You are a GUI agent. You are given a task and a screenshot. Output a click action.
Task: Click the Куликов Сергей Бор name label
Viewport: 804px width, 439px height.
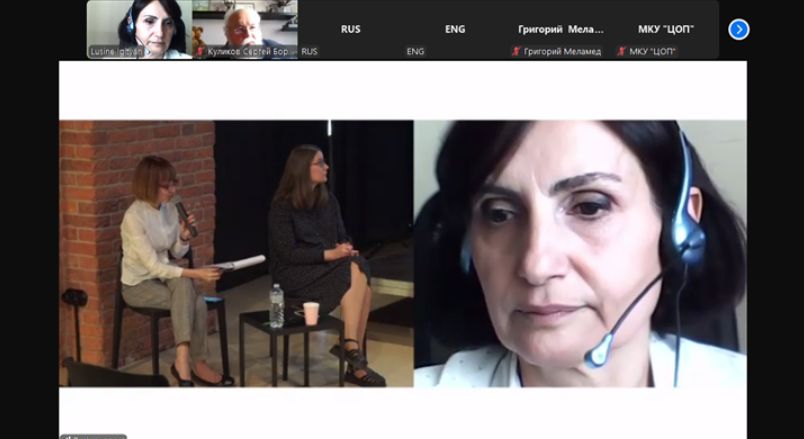coord(248,51)
